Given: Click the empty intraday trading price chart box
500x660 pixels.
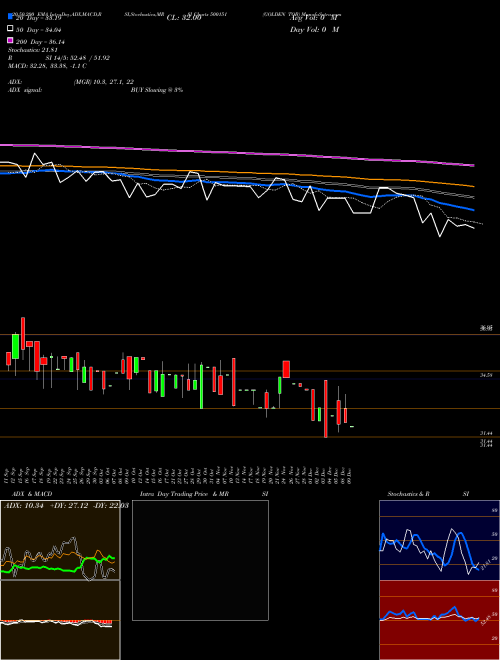Looking at the screenshot, I should point(200,560).
